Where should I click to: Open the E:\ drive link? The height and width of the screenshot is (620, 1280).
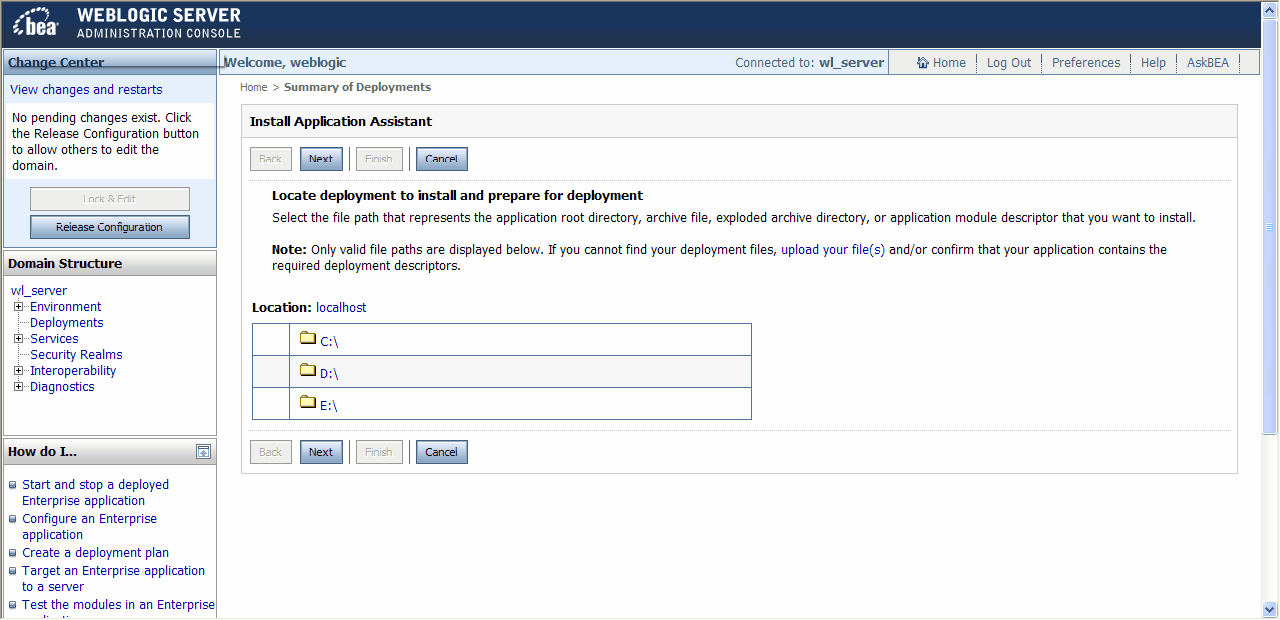(x=329, y=405)
